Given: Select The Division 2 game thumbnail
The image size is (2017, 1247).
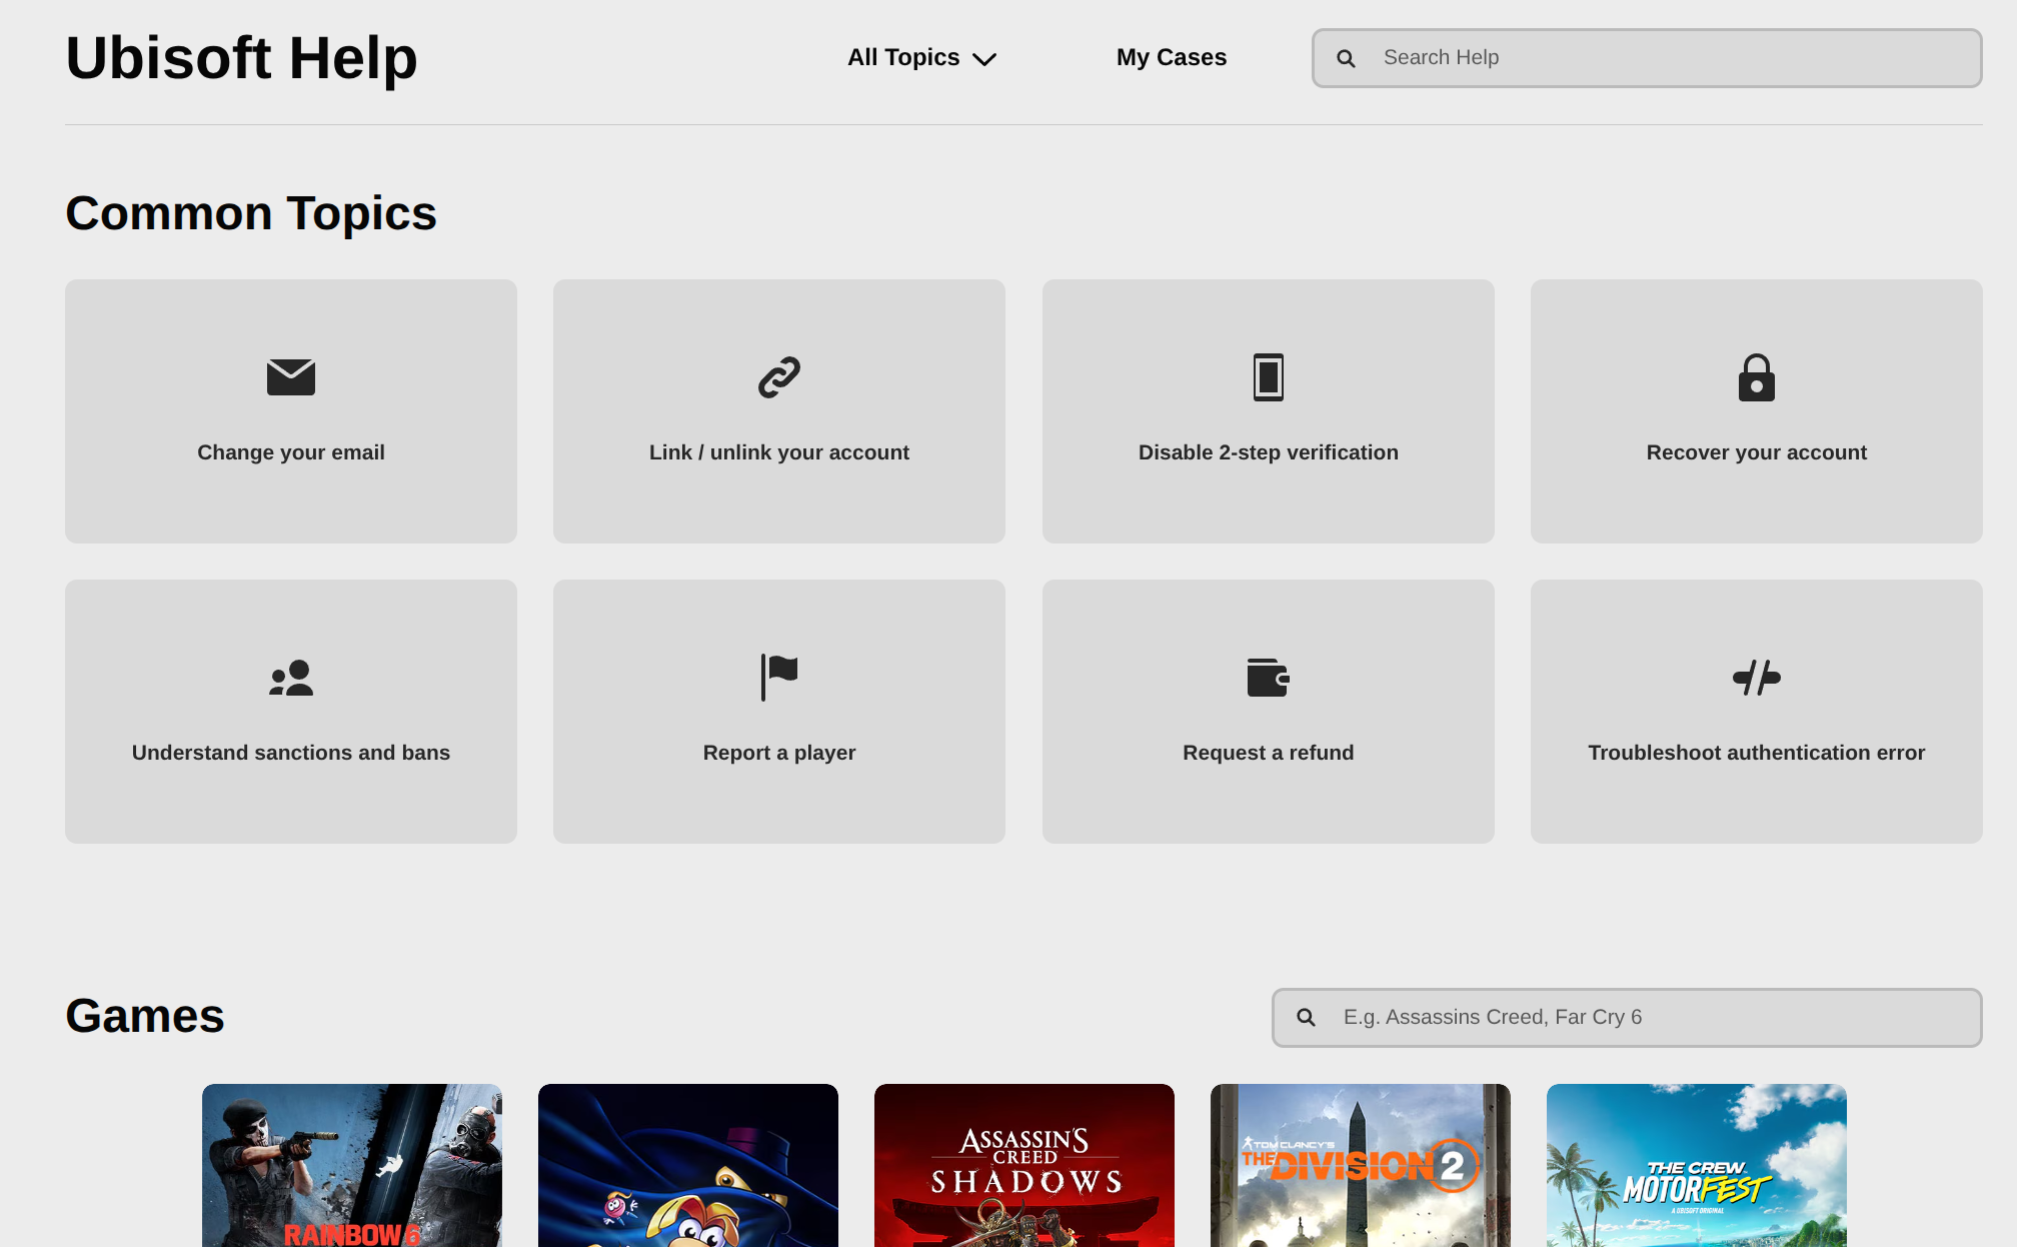Looking at the screenshot, I should 1360,1165.
